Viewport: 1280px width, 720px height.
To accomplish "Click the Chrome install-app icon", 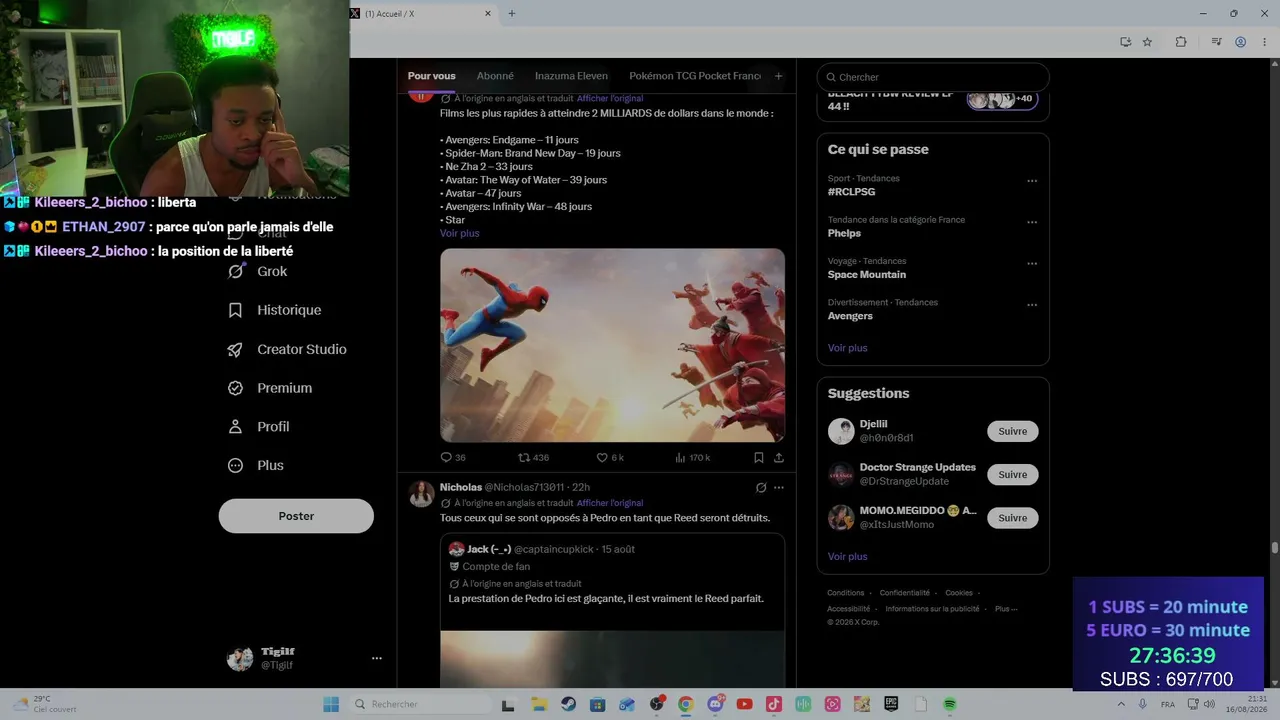I will [x=1125, y=42].
